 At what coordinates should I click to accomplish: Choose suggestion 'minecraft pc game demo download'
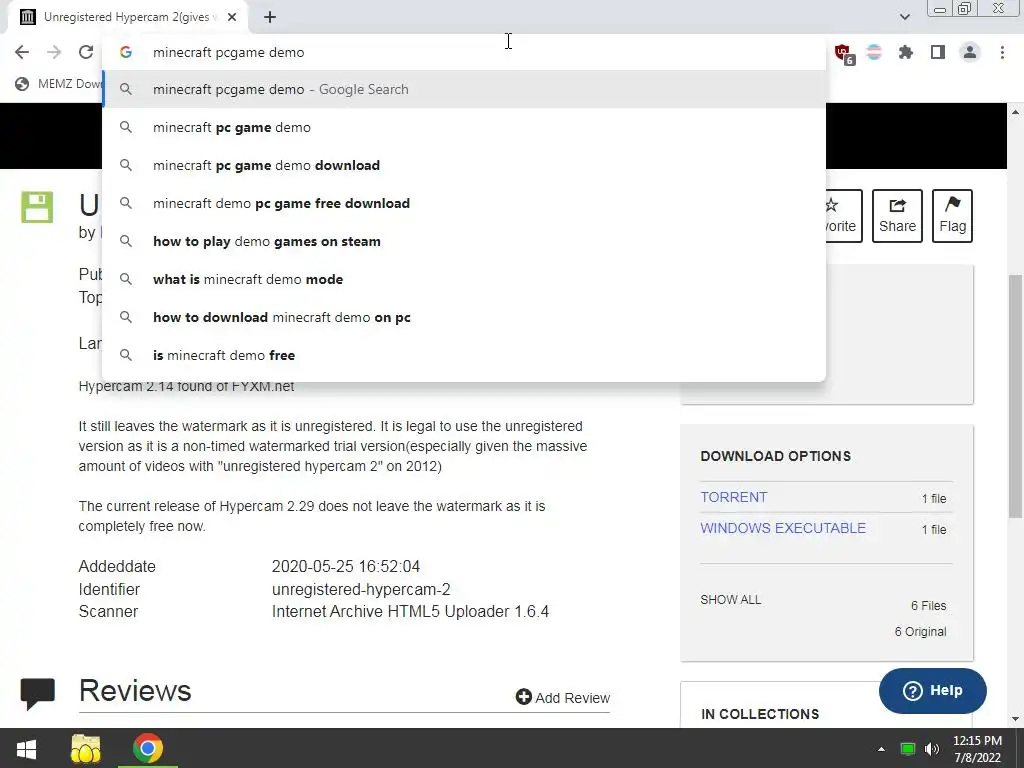(x=464, y=165)
